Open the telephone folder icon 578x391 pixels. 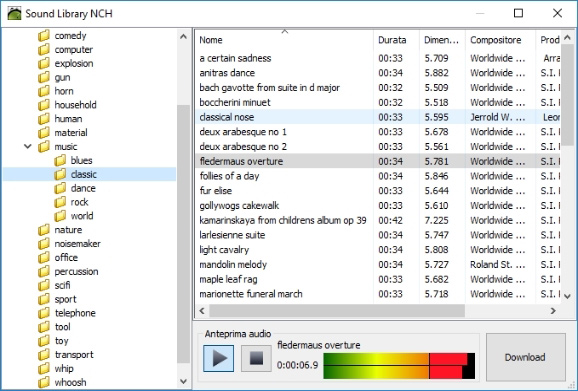tap(44, 313)
